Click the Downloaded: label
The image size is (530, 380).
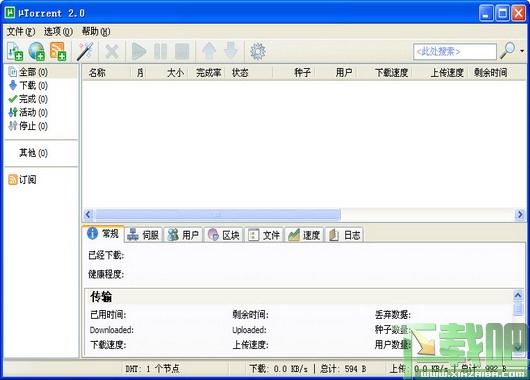pos(112,330)
